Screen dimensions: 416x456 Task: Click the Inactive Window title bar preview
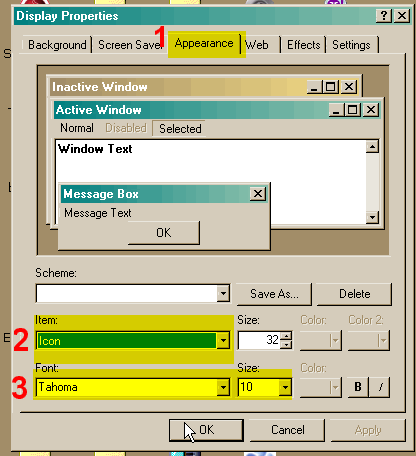(x=204, y=87)
